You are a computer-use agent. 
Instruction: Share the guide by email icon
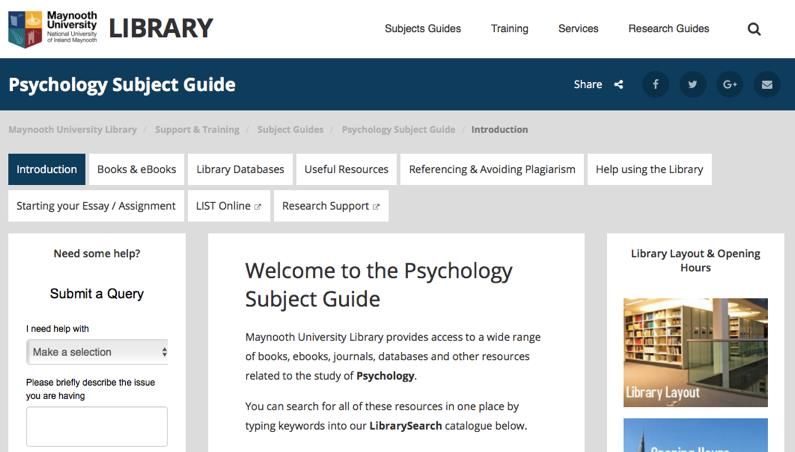[767, 84]
